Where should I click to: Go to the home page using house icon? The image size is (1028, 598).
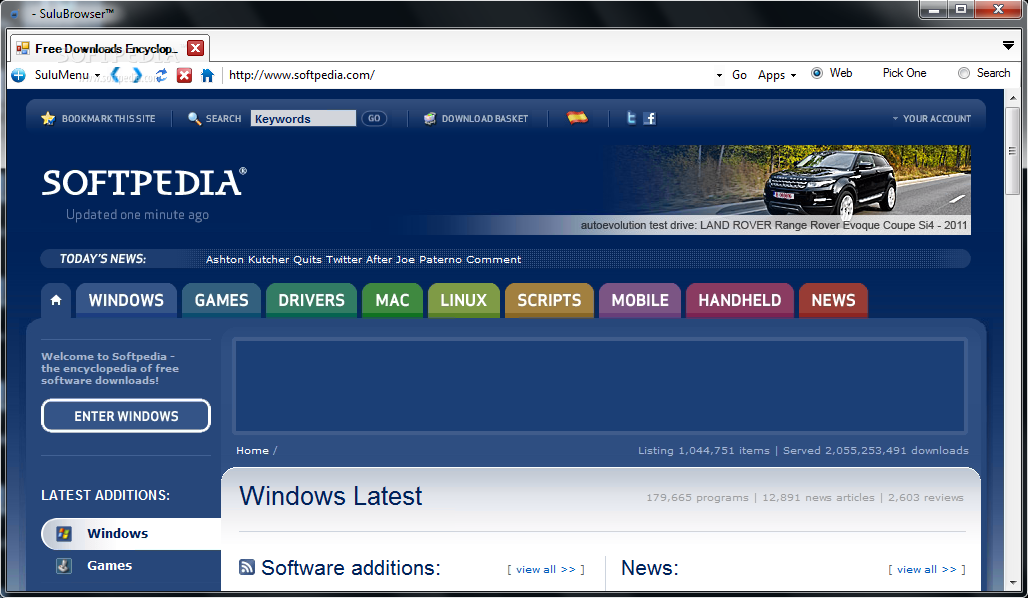[207, 75]
